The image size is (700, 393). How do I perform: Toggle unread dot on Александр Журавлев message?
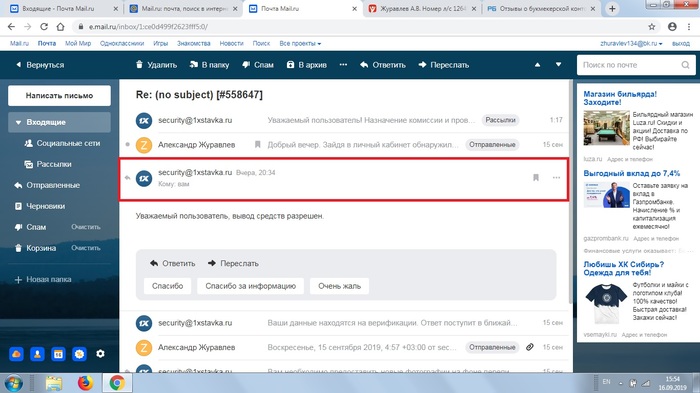[128, 145]
